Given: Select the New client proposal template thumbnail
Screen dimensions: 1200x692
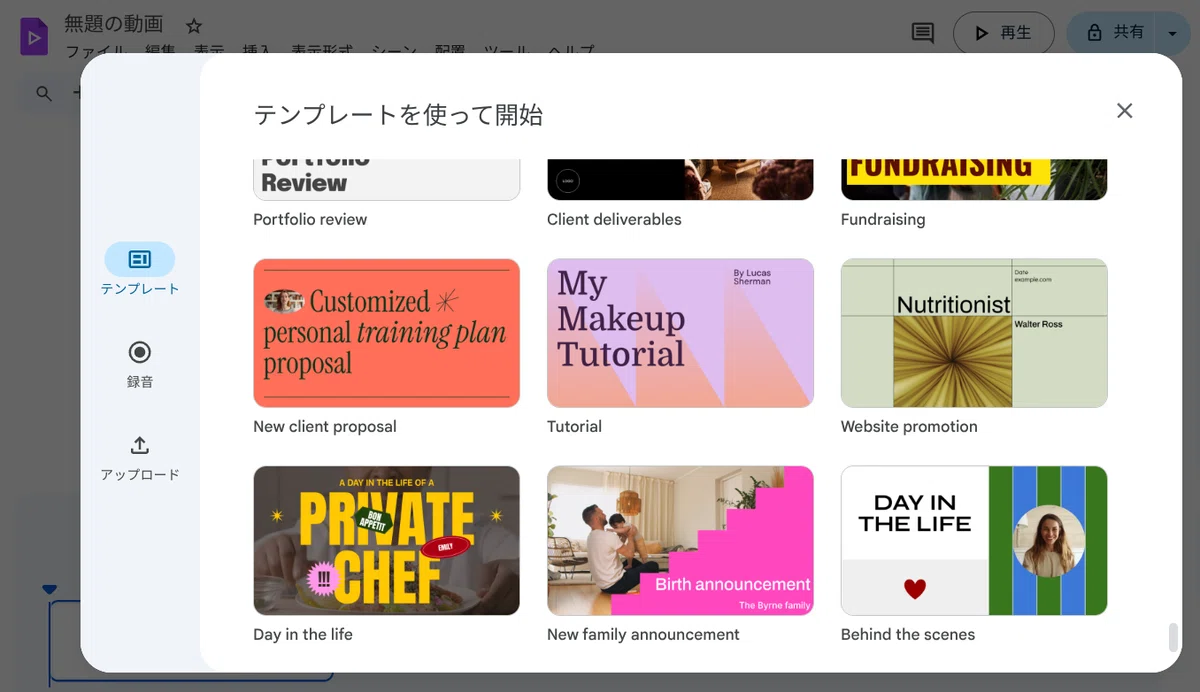Looking at the screenshot, I should [x=387, y=333].
